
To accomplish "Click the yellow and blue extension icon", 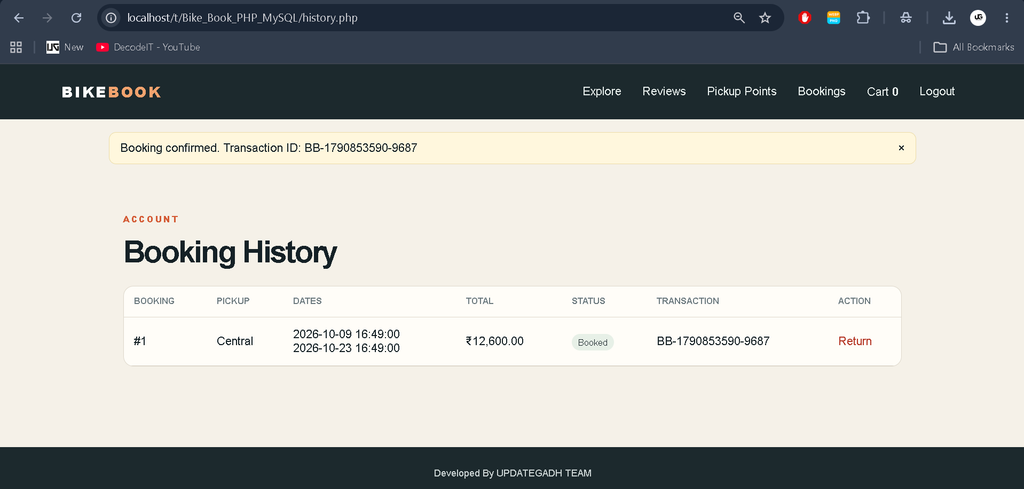I will tap(834, 18).
